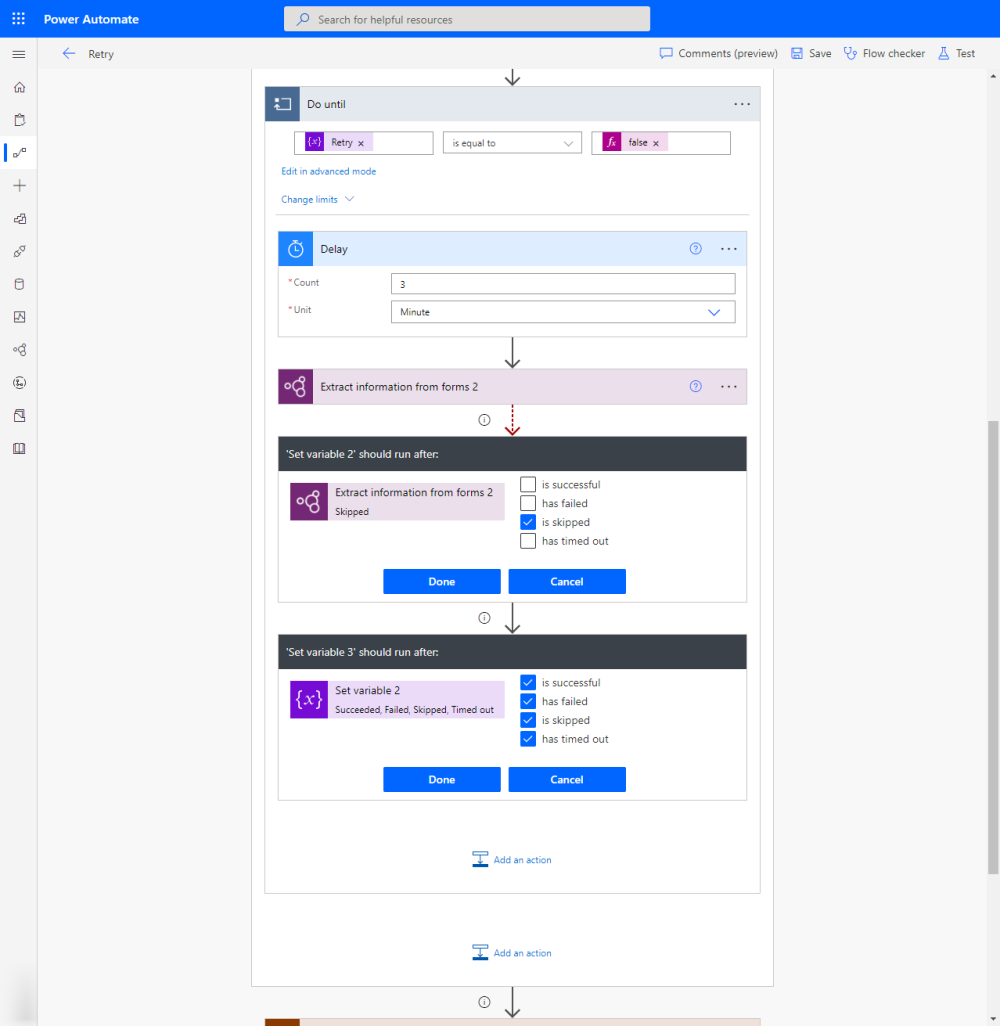
Task: Click Cancel in Set variable 3 panel
Action: point(567,779)
